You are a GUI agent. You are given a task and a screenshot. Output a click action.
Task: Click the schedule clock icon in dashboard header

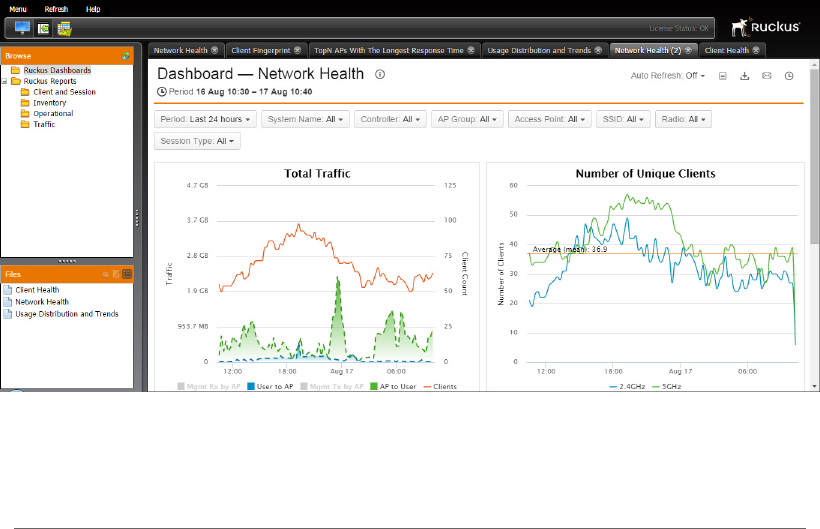click(789, 76)
